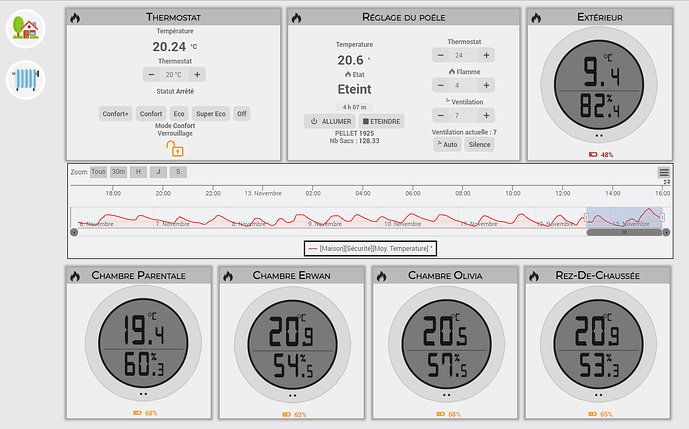The width and height of the screenshot is (689, 429).
Task: Click the room thermostat 20 °C field
Action: (174, 75)
